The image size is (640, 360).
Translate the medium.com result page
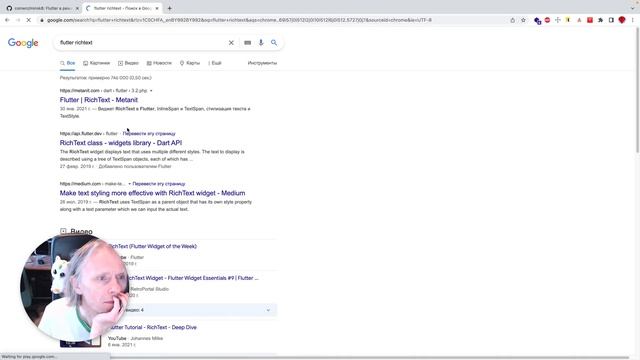tap(159, 184)
